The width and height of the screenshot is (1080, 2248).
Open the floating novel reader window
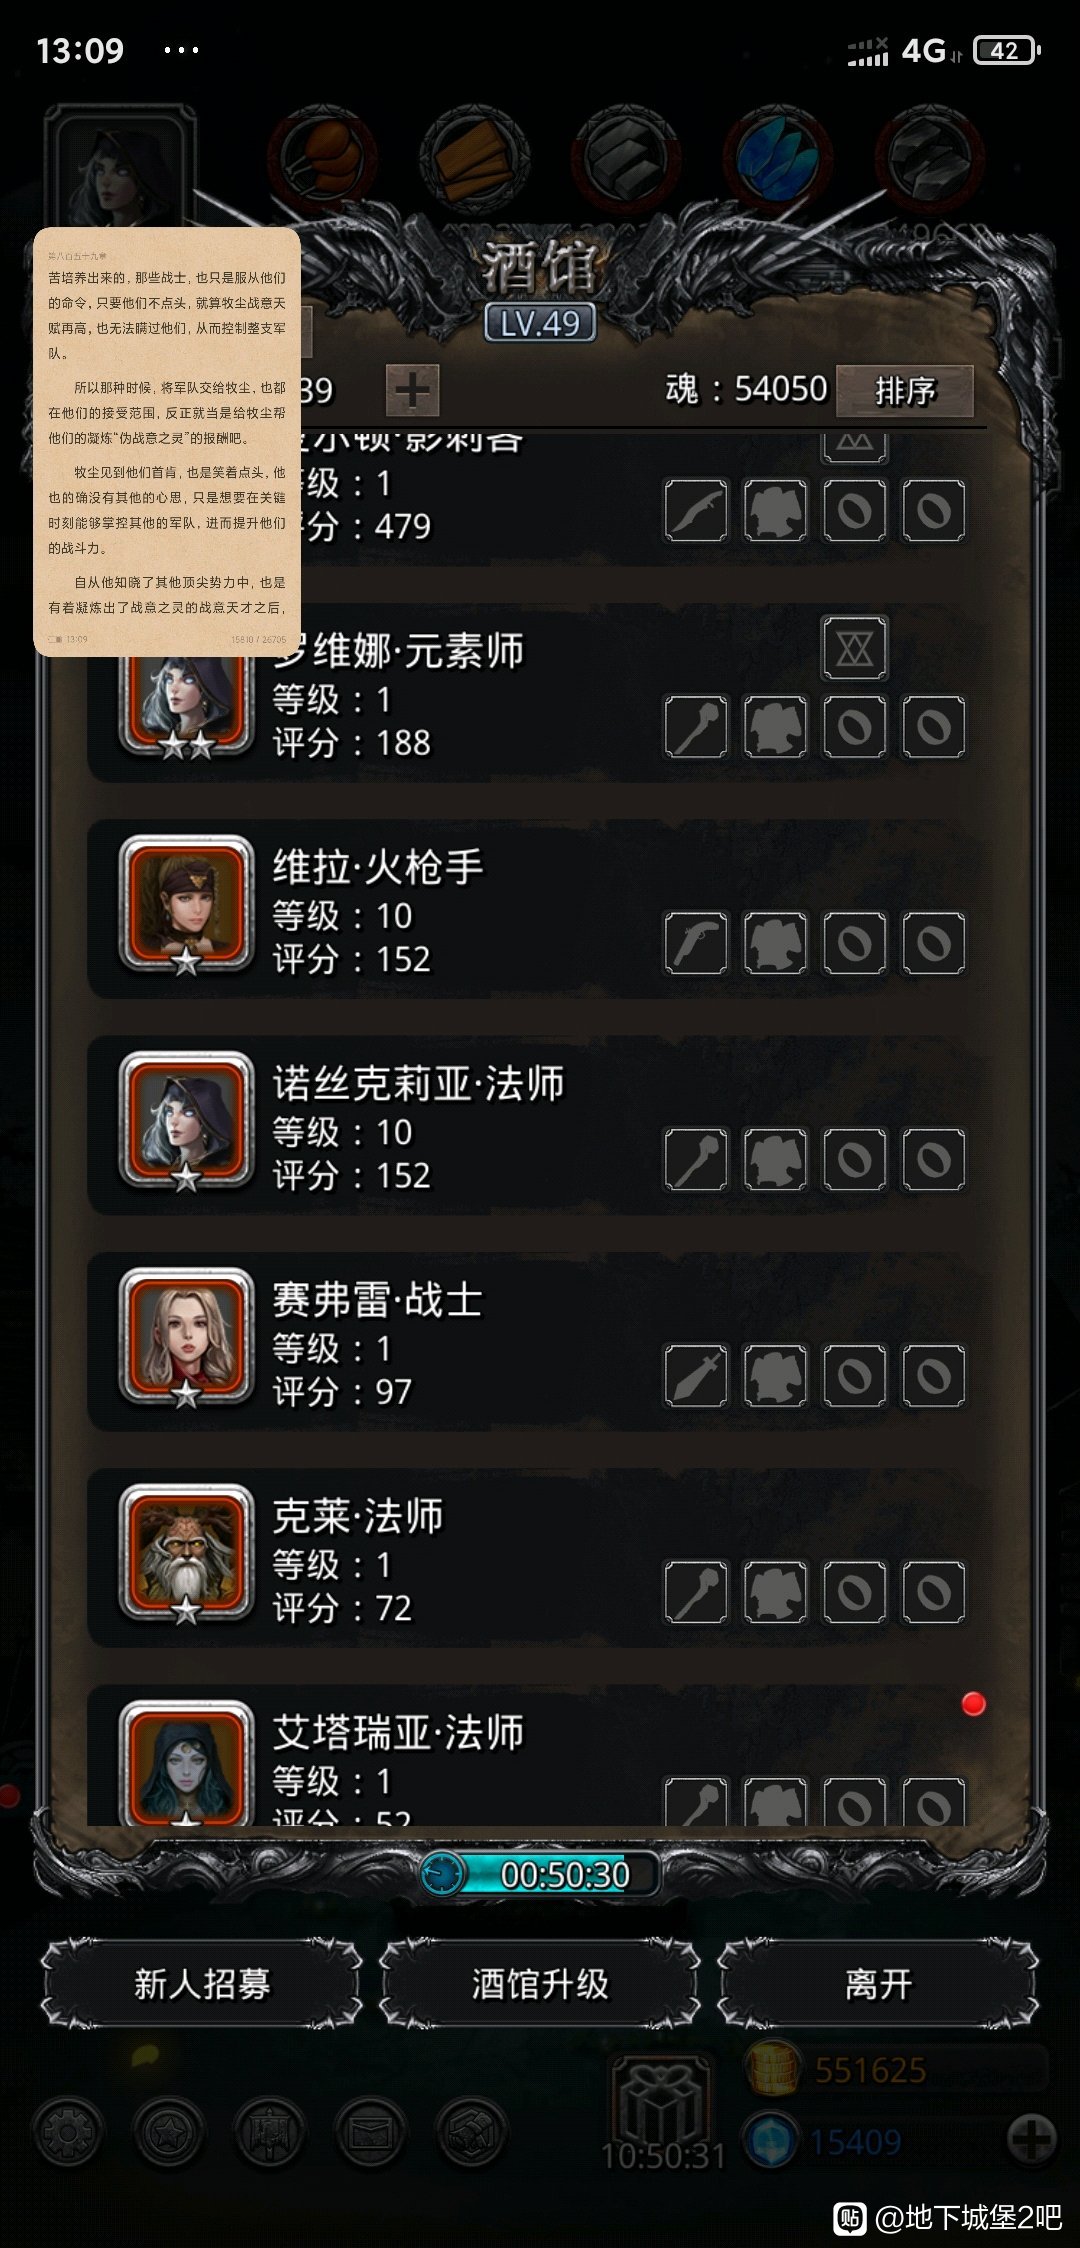pyautogui.click(x=167, y=442)
